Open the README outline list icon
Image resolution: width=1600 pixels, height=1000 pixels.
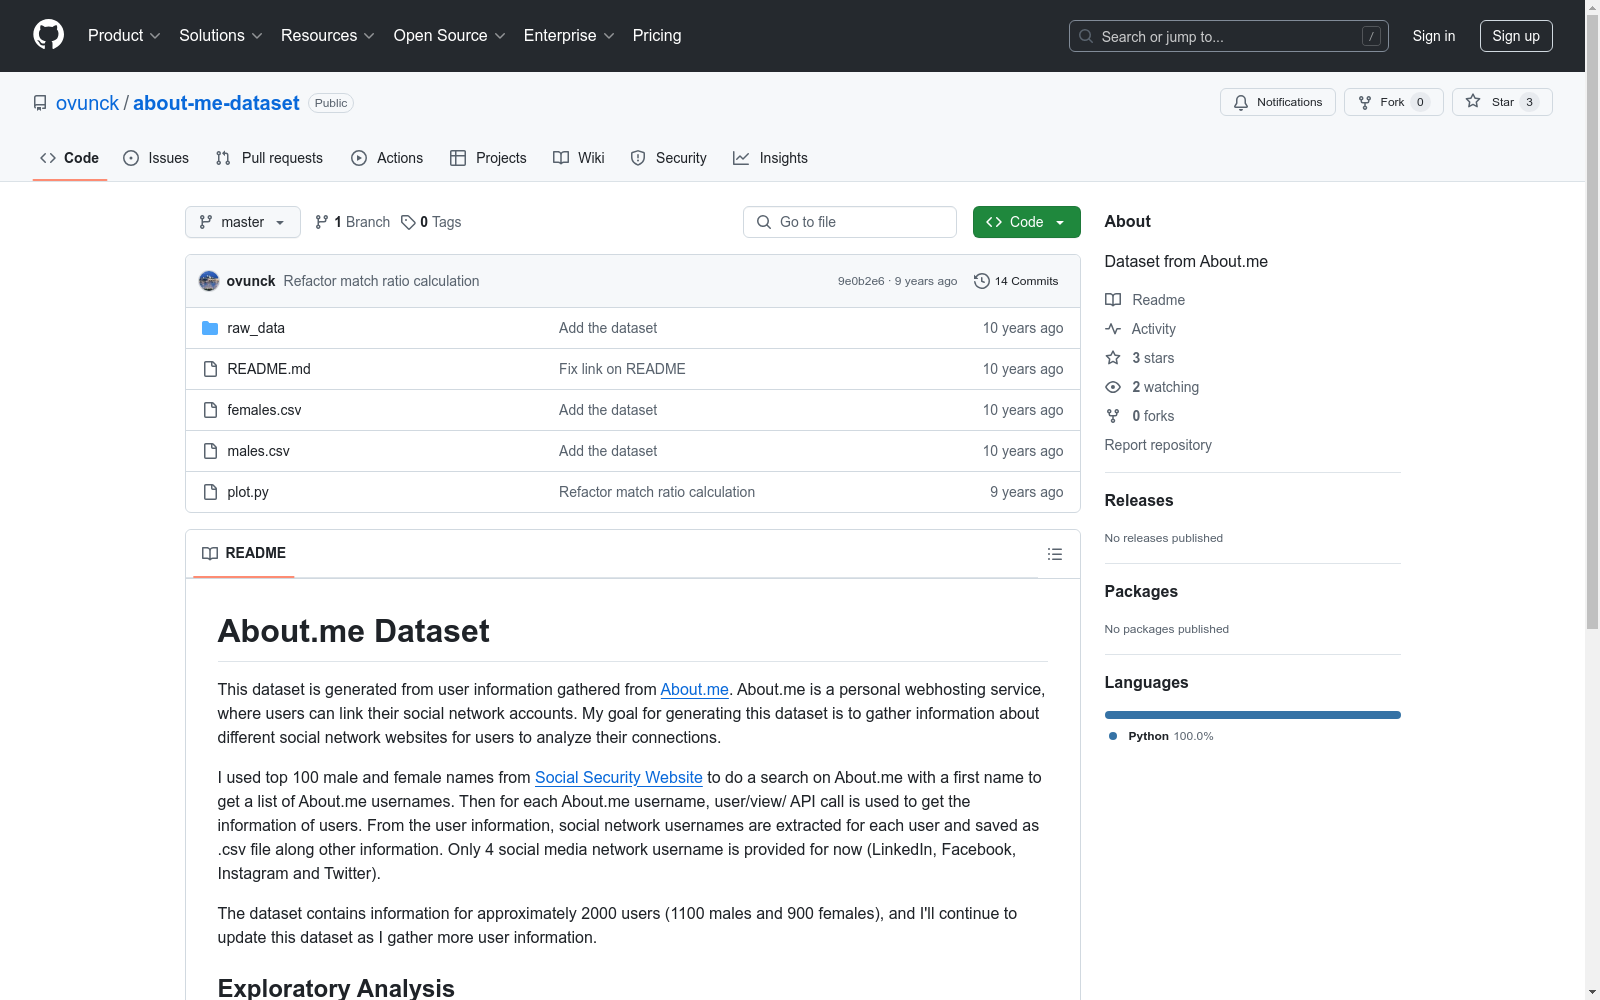coord(1054,554)
